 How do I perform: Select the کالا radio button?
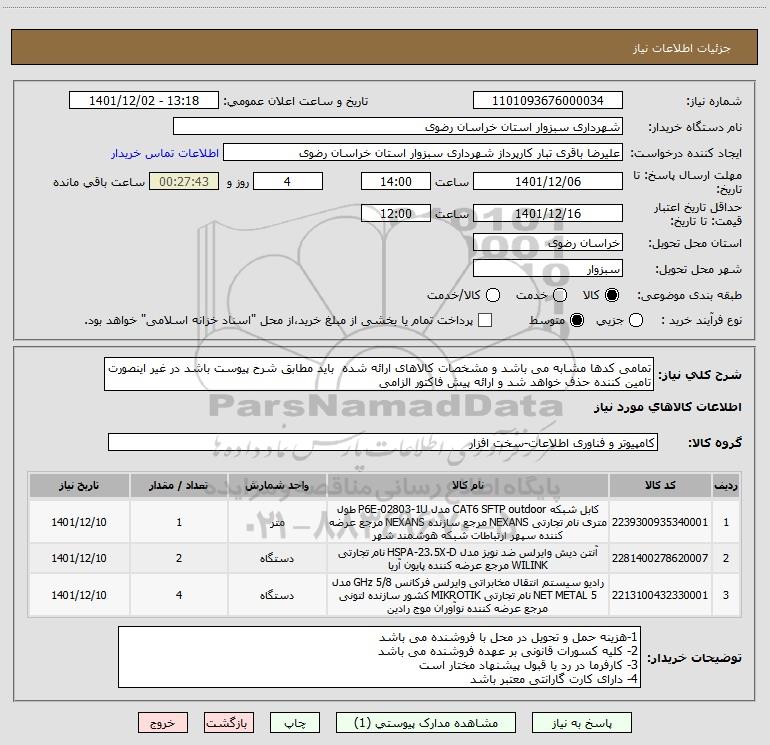coord(612,295)
